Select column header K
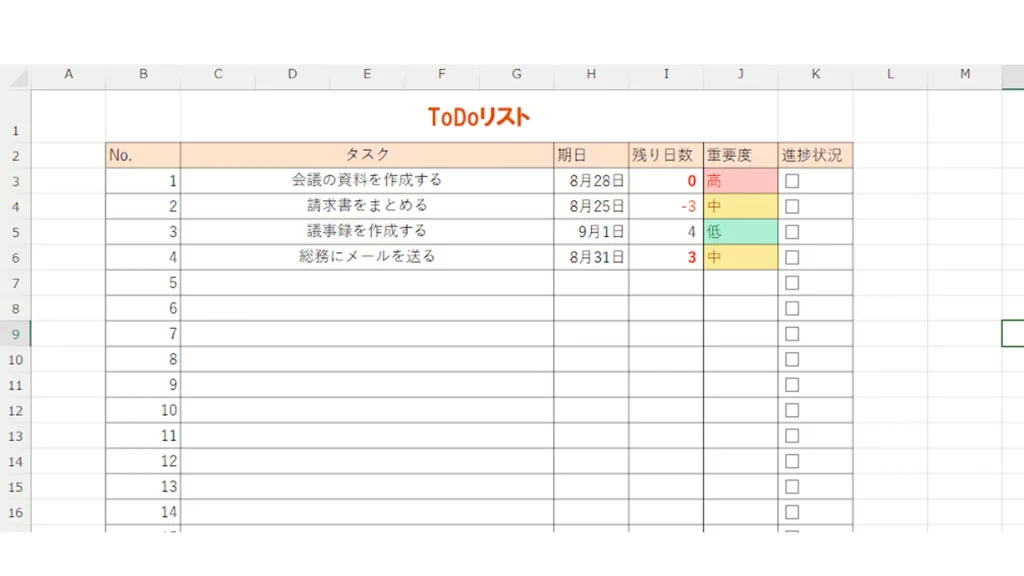This screenshot has width=1024, height=576. (x=815, y=74)
